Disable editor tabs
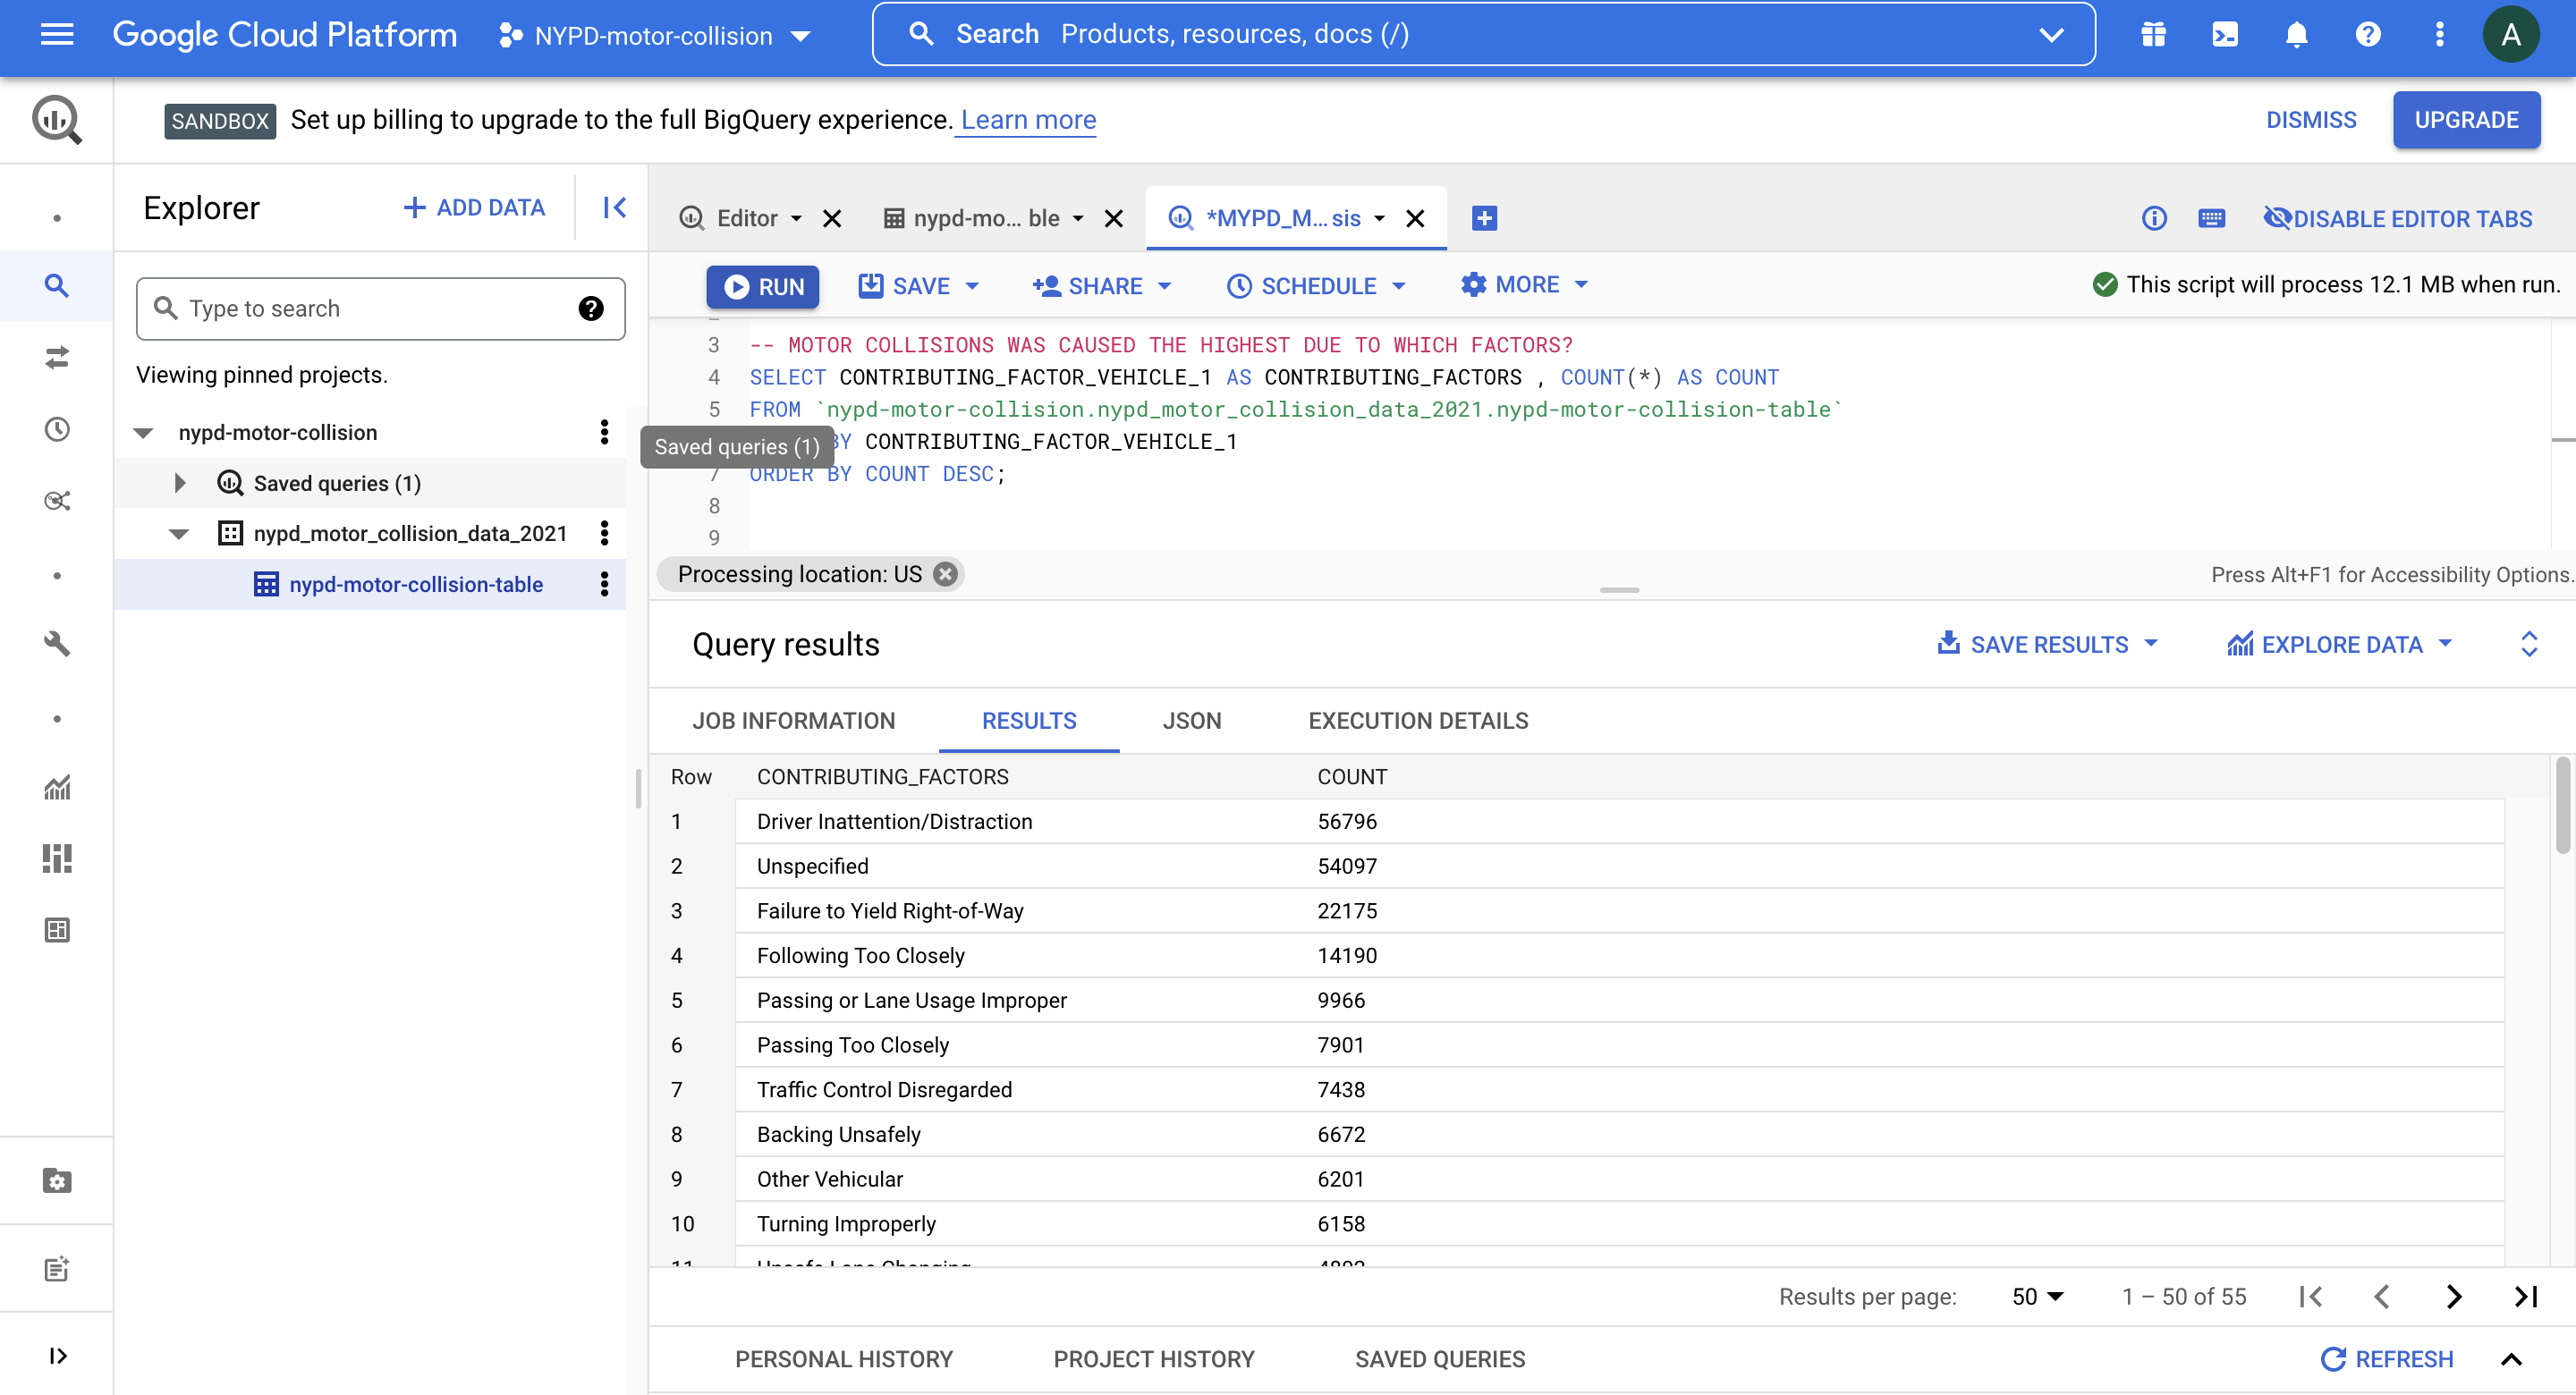Screen dimensions: 2576x1395 click(2397, 218)
